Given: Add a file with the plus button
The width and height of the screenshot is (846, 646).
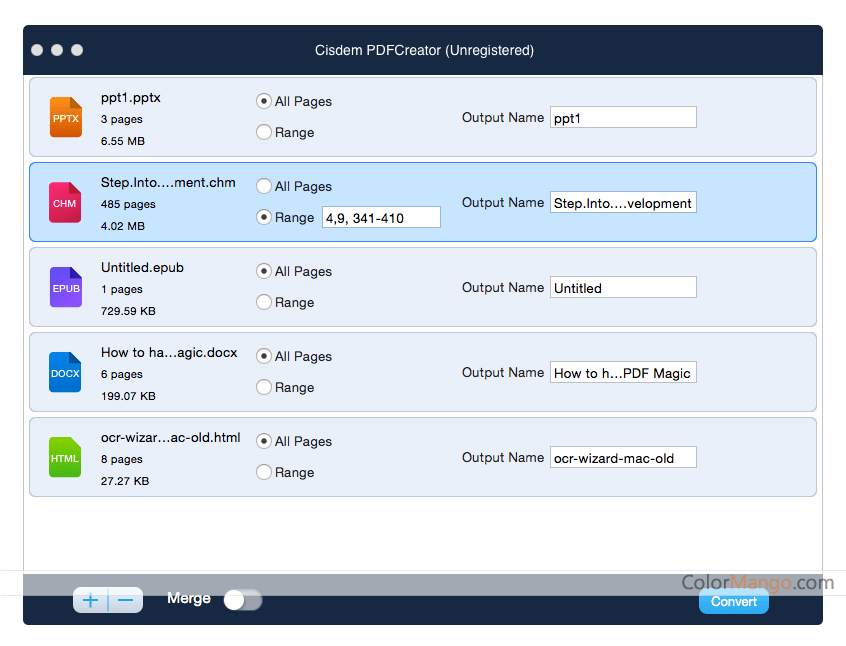Looking at the screenshot, I should 91,600.
